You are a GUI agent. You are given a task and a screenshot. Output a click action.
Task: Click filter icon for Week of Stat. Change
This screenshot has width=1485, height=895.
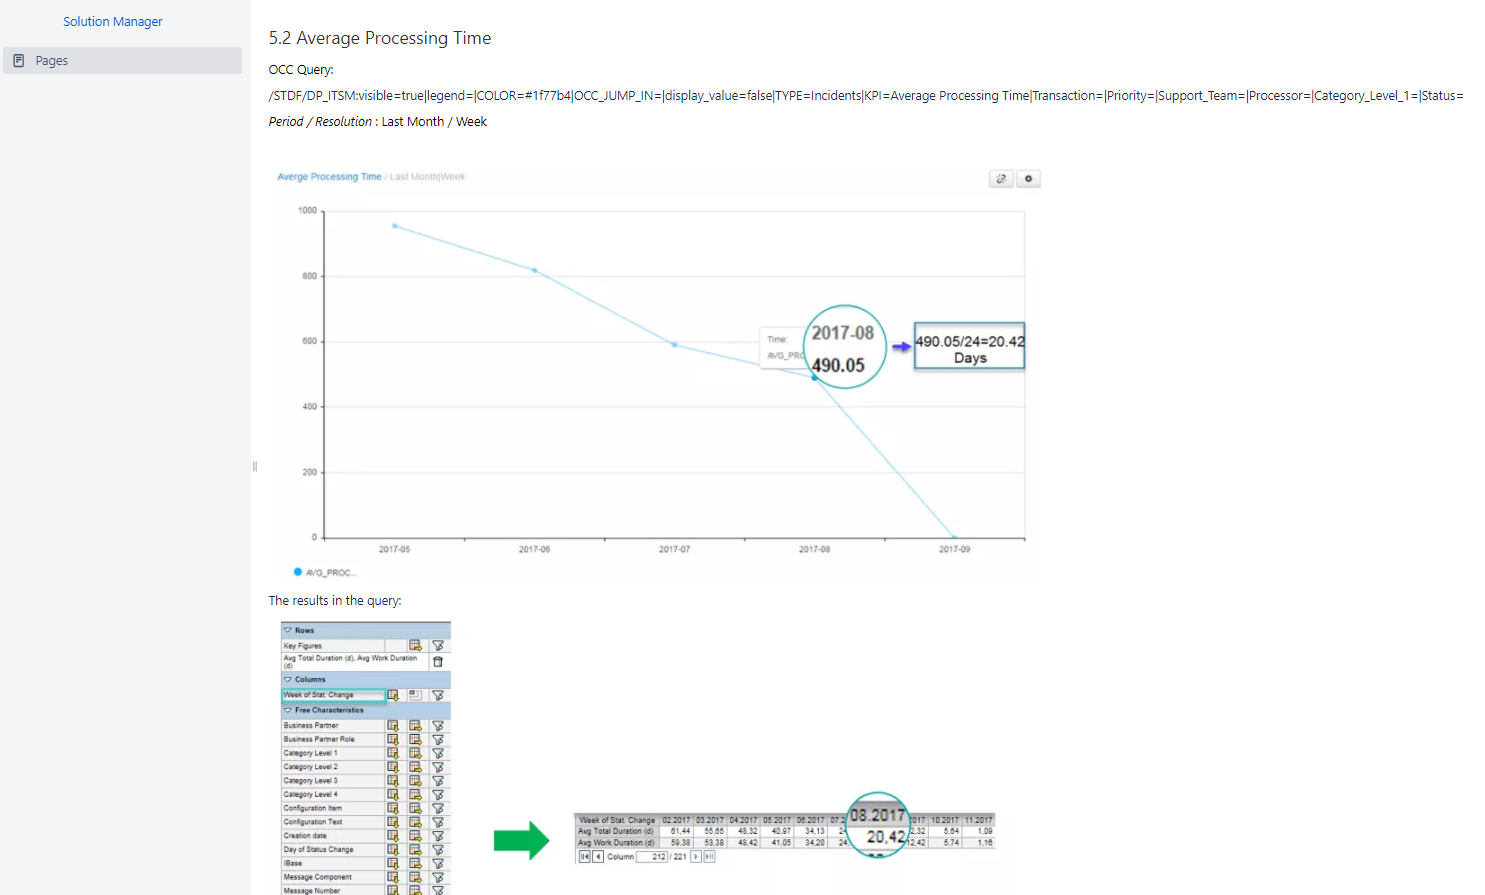[x=437, y=695]
